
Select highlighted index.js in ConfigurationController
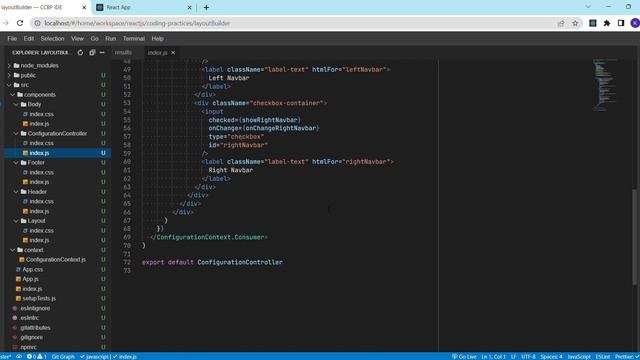click(x=39, y=153)
